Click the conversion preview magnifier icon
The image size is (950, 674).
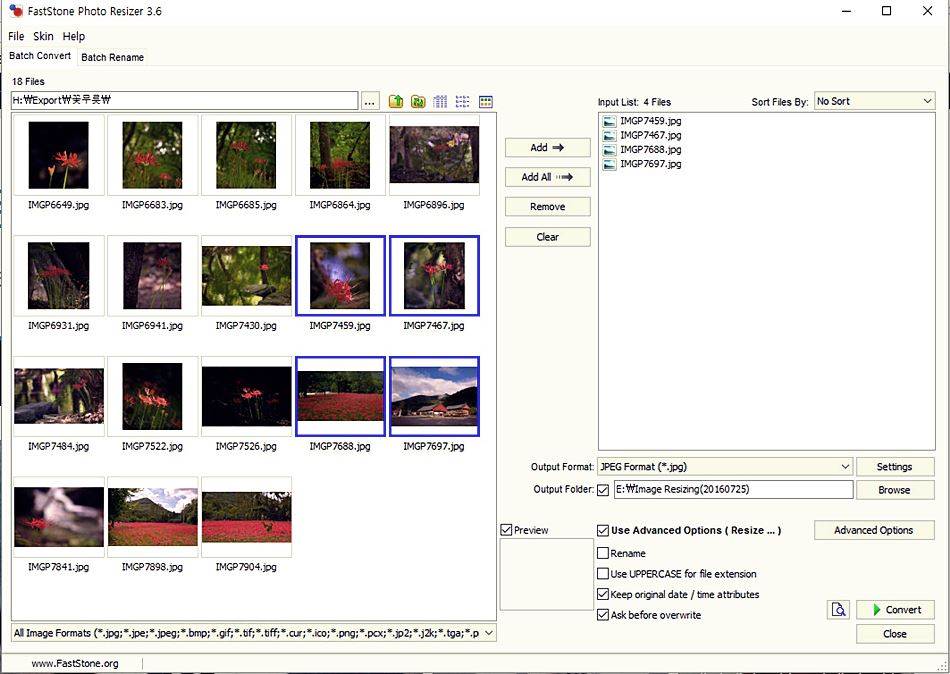point(838,610)
